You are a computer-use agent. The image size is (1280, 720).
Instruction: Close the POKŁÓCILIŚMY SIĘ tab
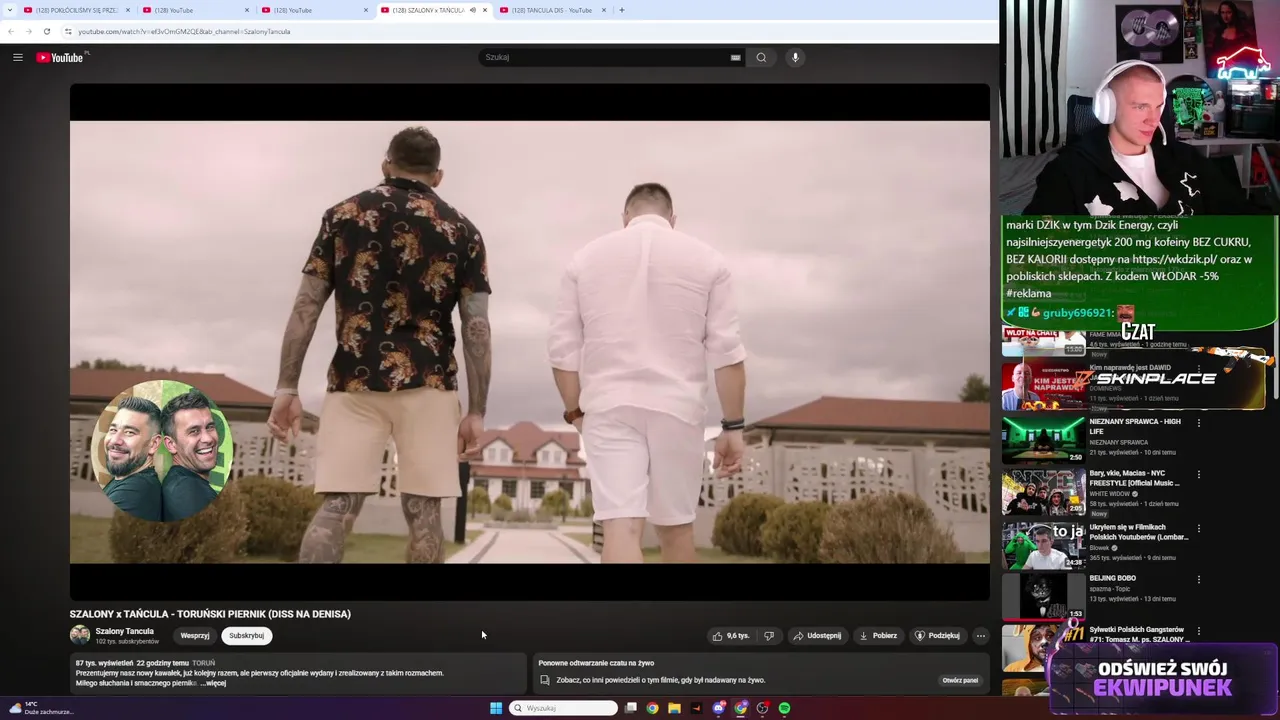tap(128, 10)
